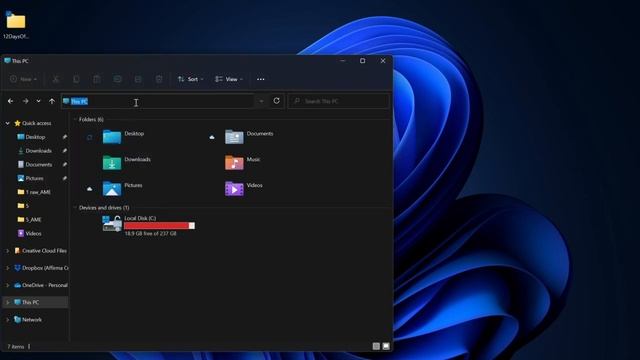Collapse the Folders (6) group

coord(75,119)
